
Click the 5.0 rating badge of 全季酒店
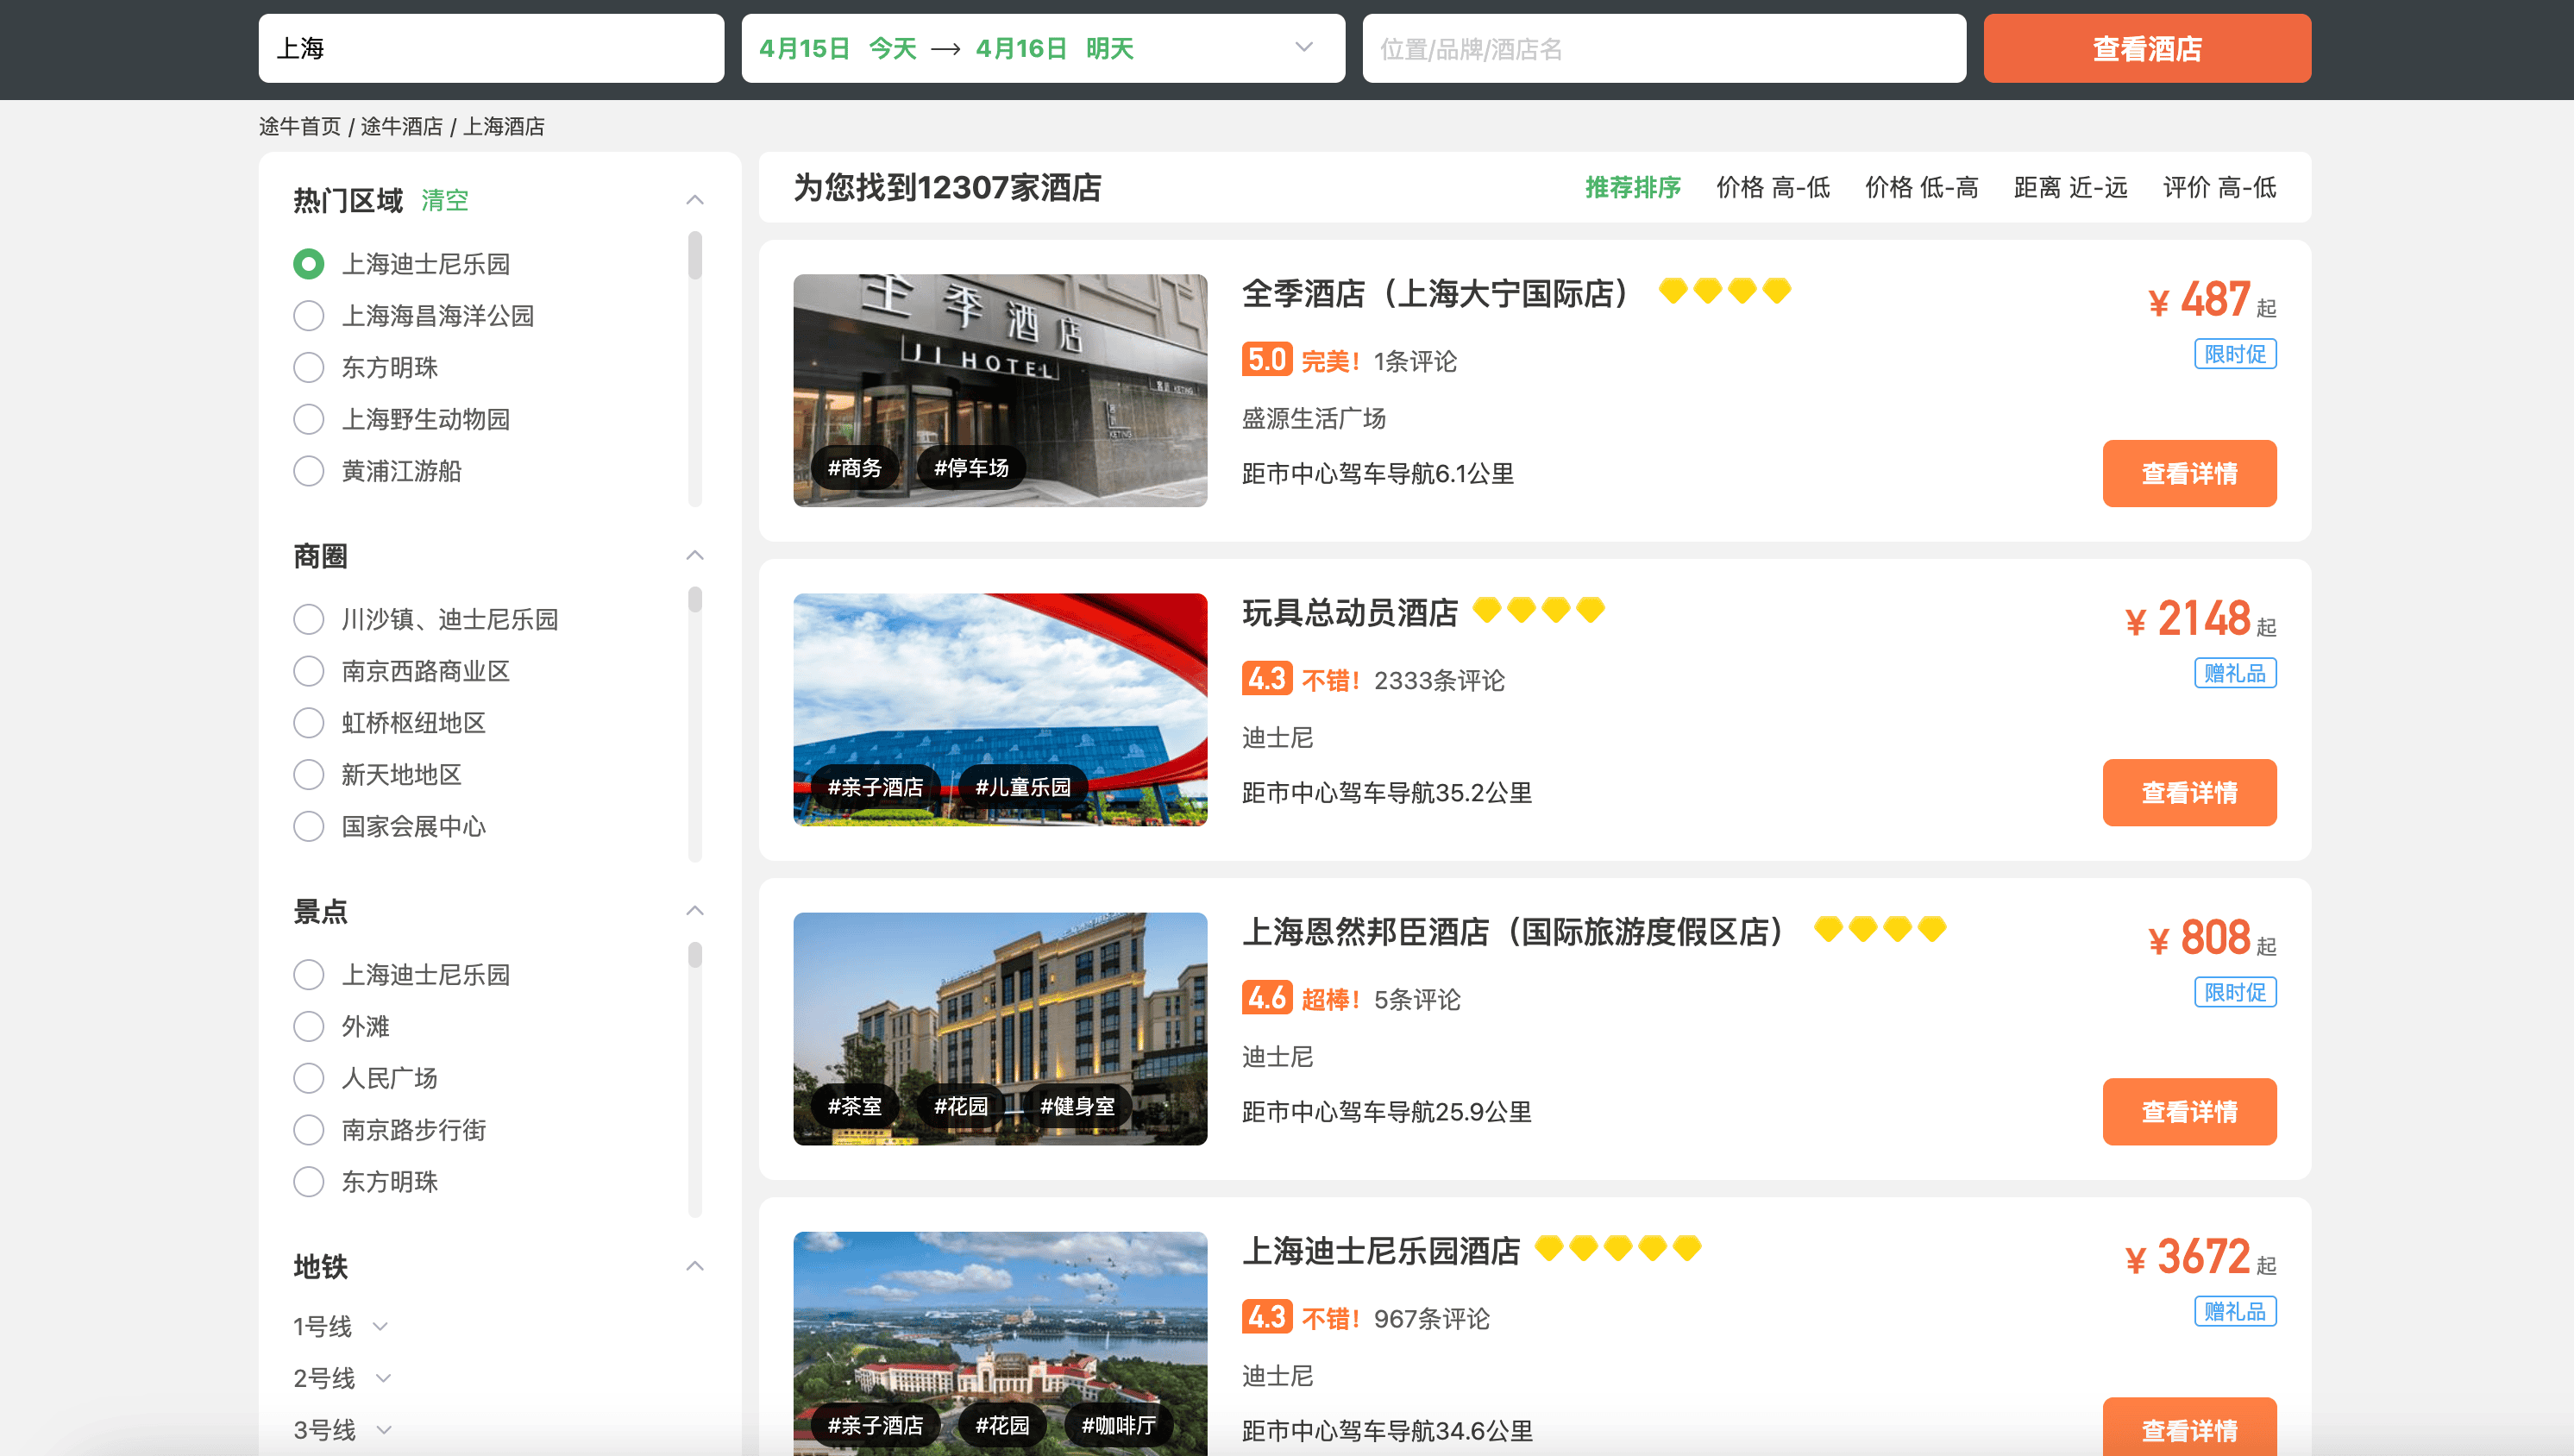pyautogui.click(x=1266, y=360)
